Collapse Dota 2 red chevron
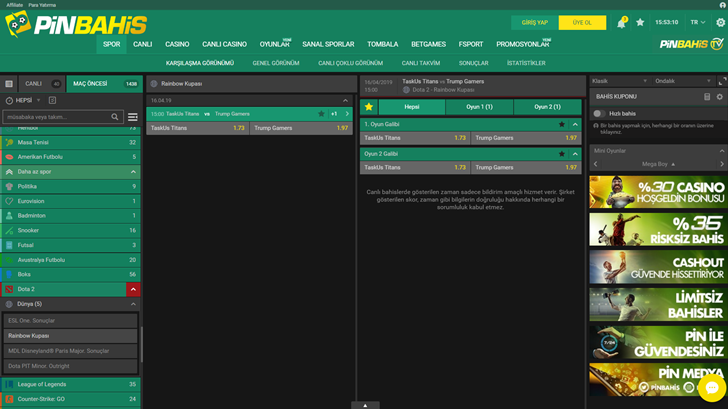The height and width of the screenshot is (409, 728). pyautogui.click(x=133, y=289)
